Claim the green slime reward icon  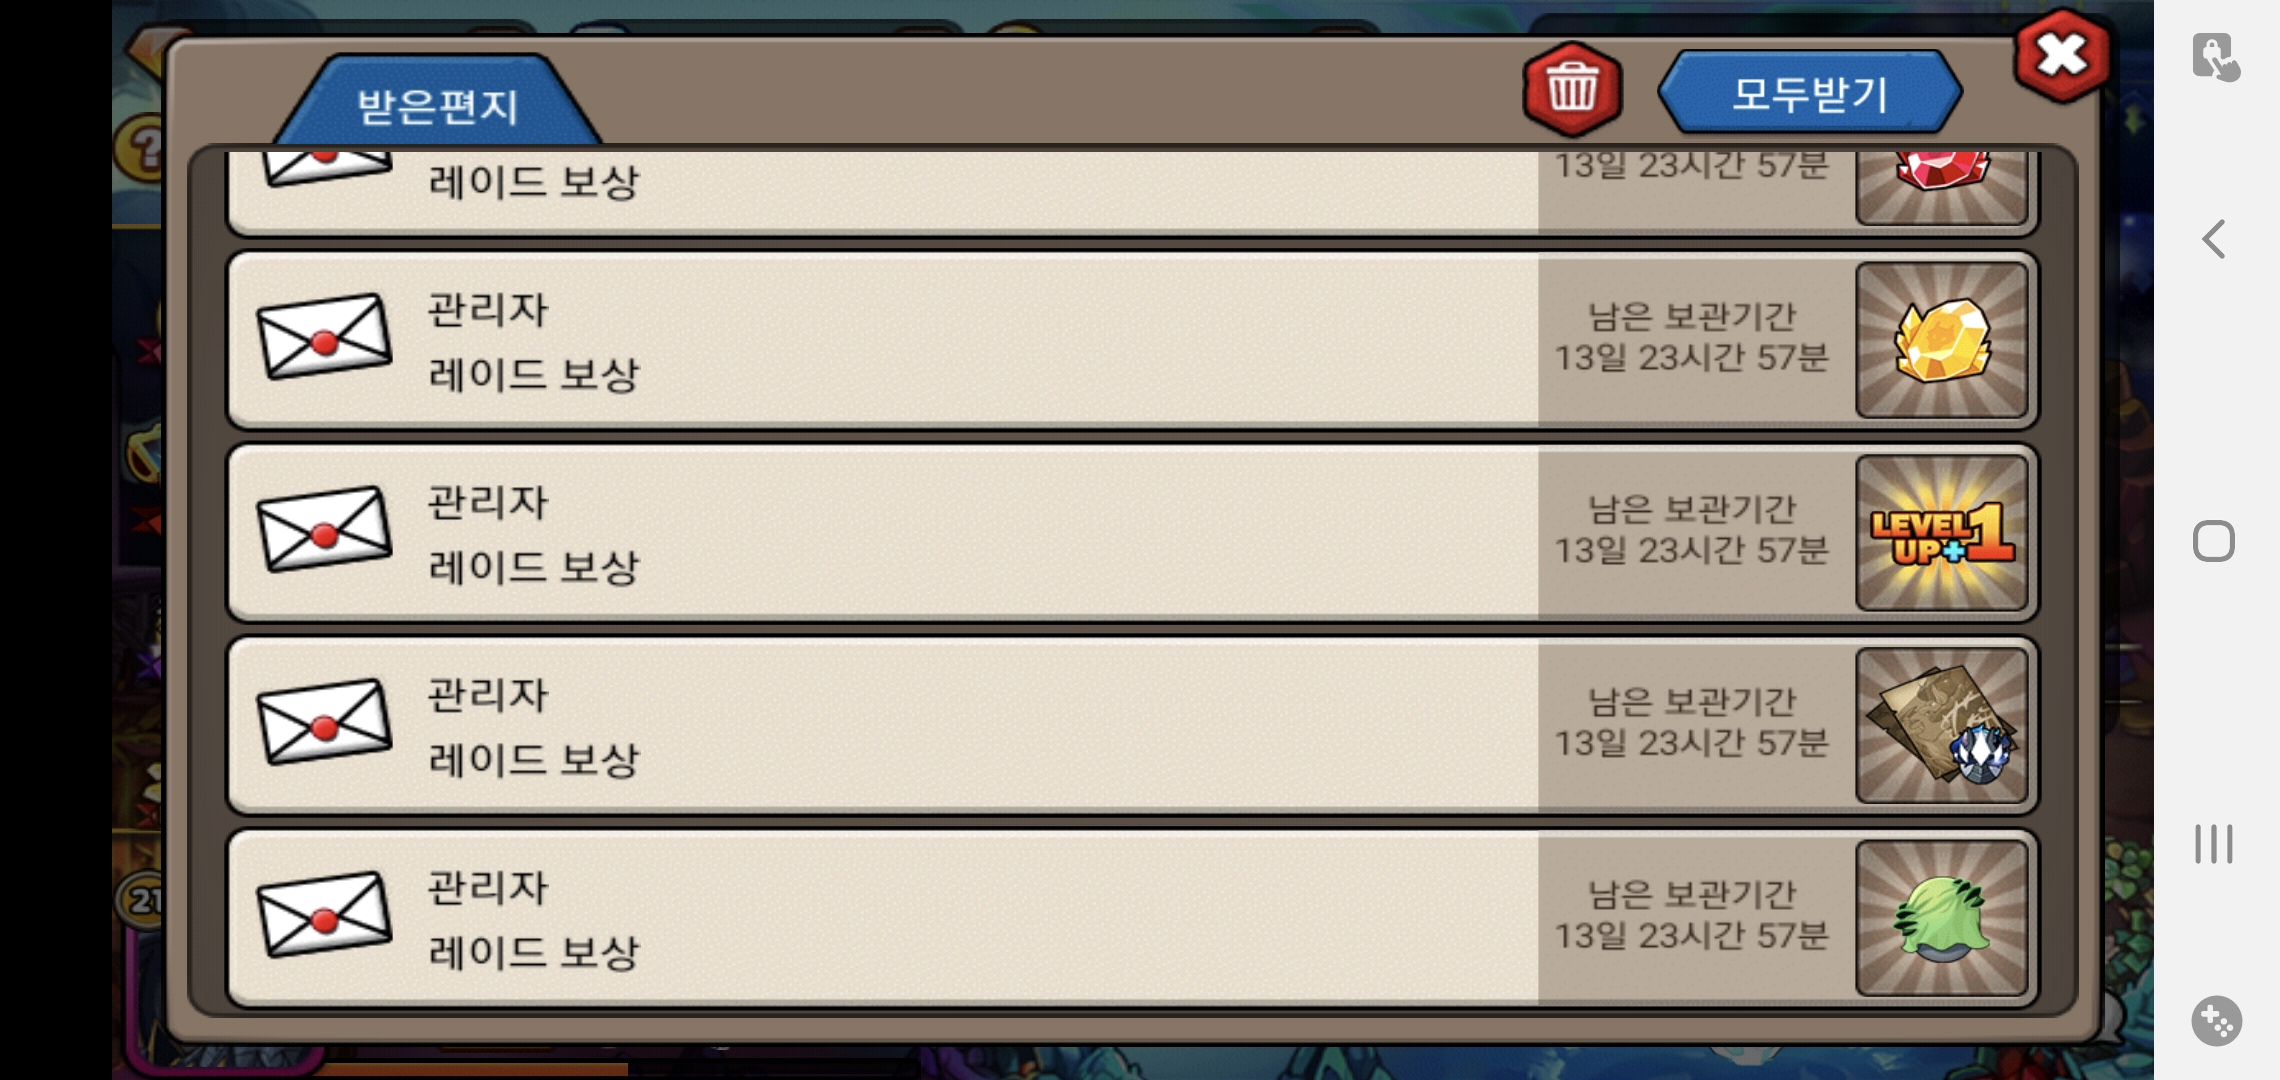point(1942,918)
